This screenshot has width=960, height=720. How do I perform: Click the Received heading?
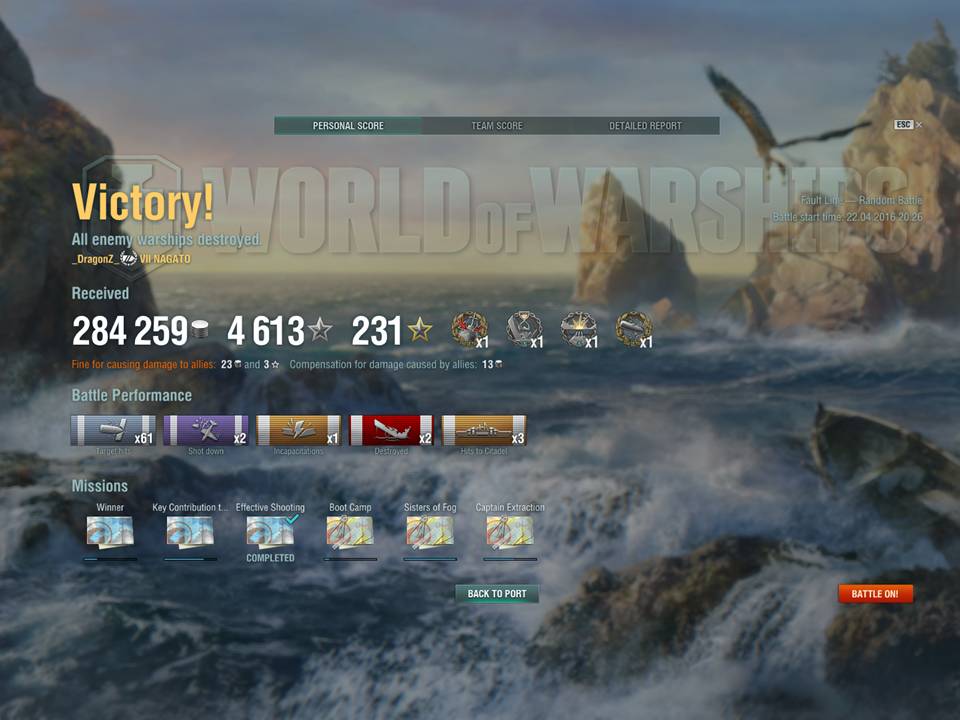100,293
